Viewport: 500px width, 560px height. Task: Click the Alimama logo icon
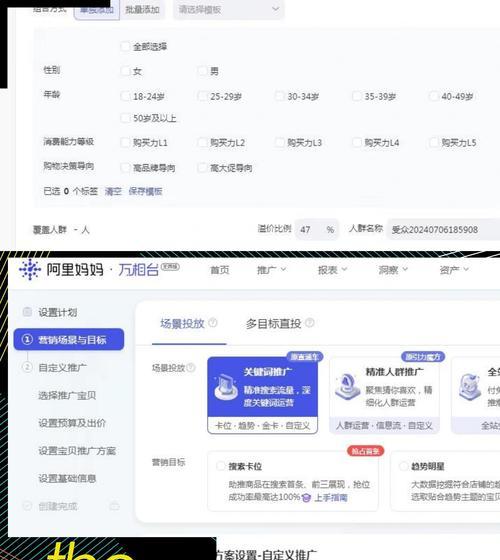coord(30,269)
